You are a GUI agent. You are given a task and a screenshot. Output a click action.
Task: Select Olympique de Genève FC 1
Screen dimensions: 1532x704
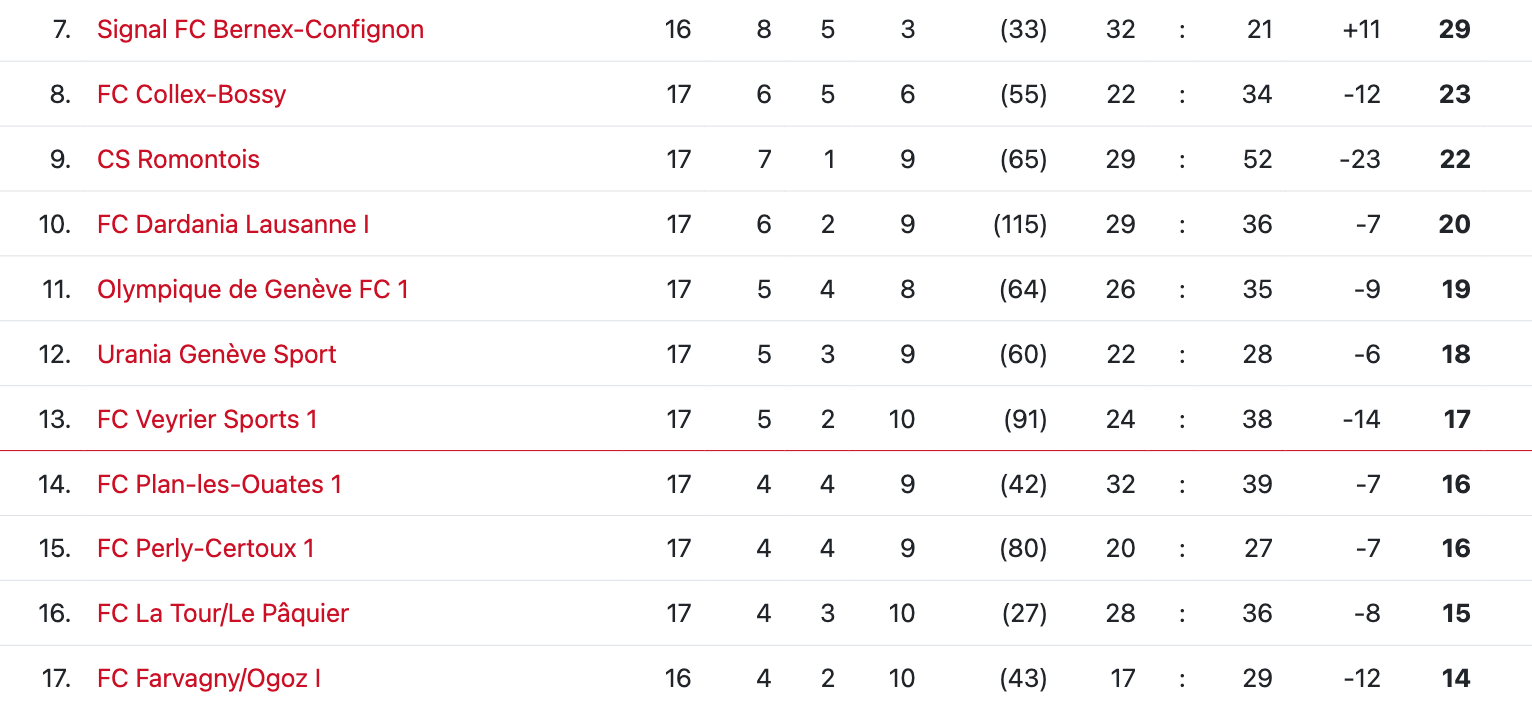pyautogui.click(x=252, y=289)
